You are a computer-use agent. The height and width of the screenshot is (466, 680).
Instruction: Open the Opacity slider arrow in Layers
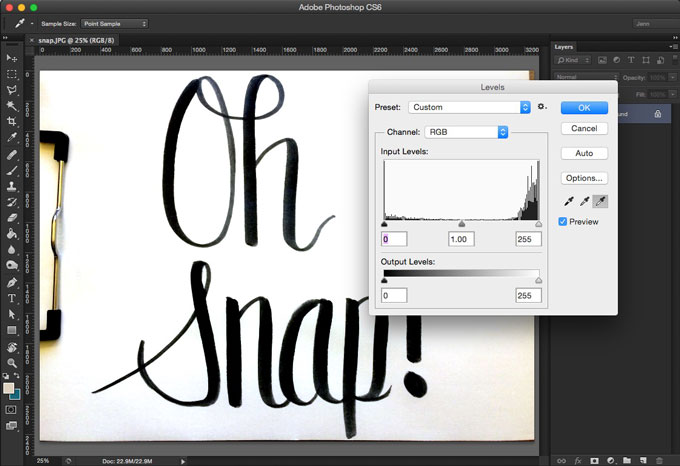pos(672,78)
